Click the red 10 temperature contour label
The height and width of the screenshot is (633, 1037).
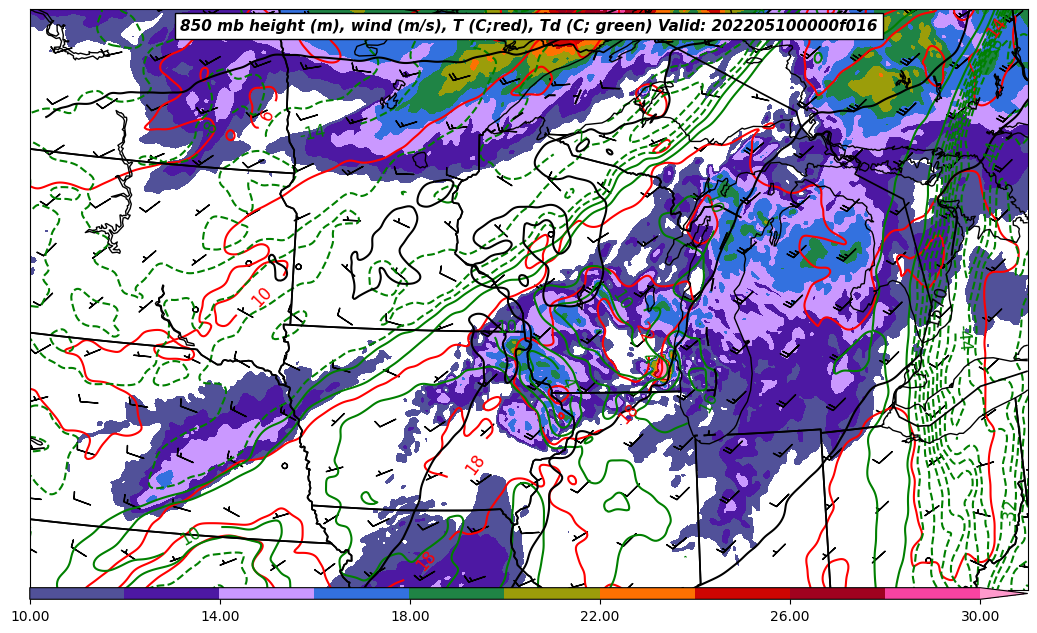261,296
